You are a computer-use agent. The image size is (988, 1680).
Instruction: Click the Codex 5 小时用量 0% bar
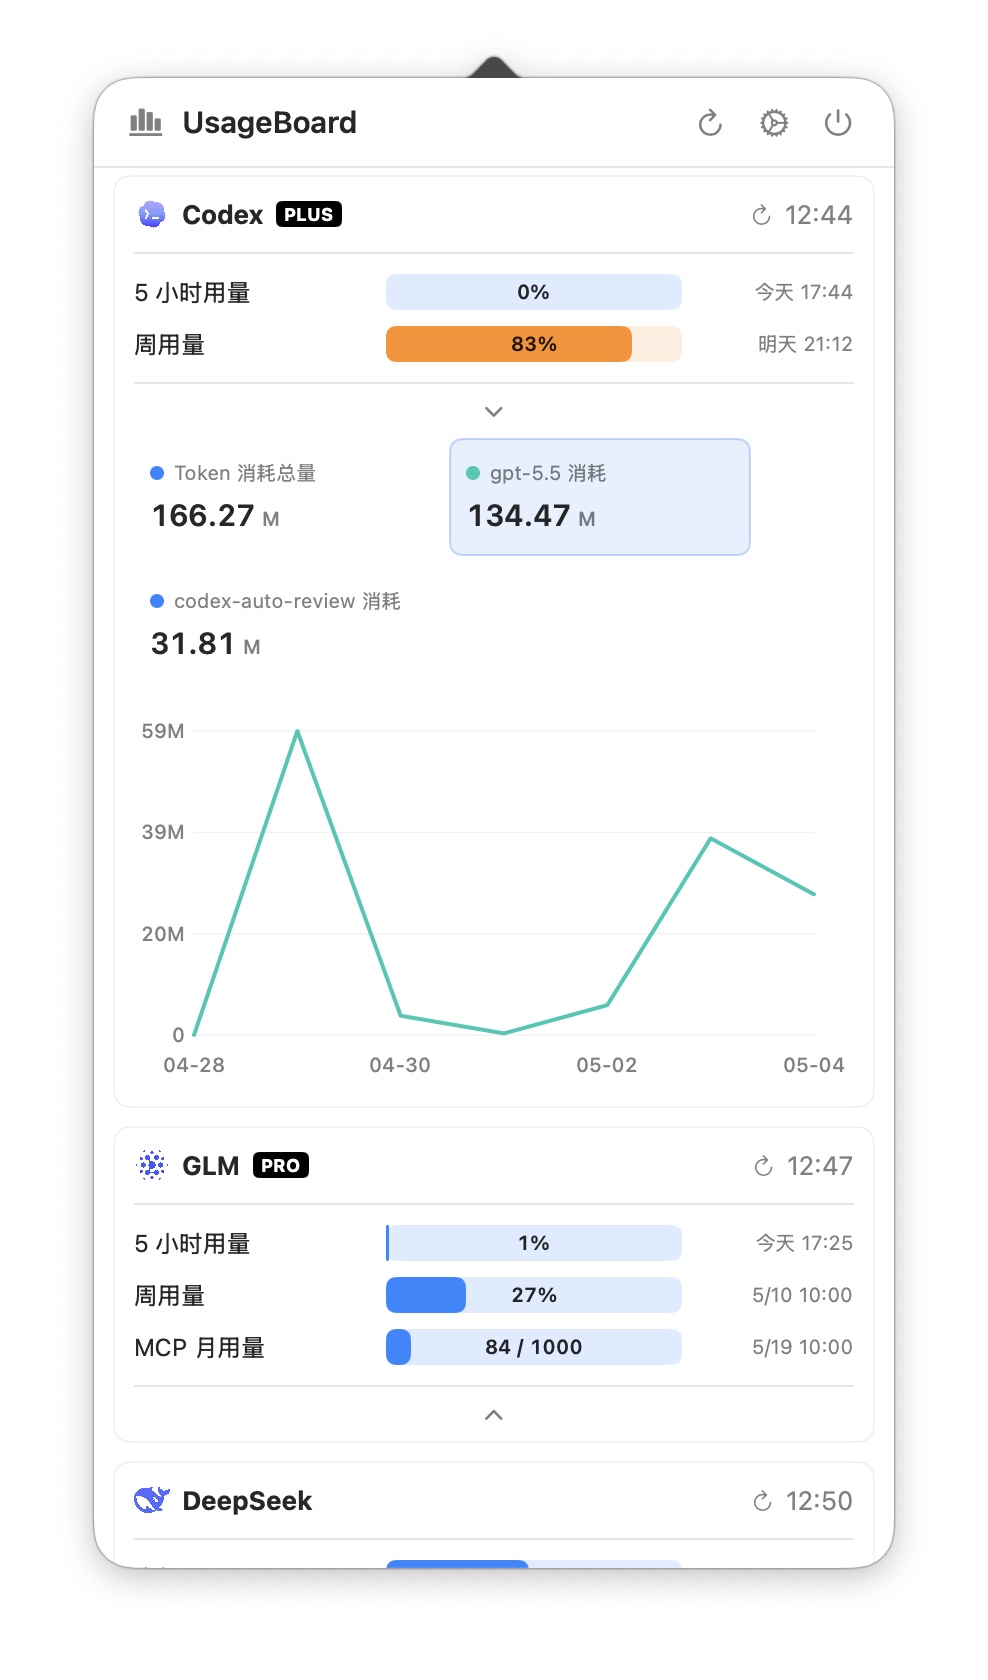[534, 292]
